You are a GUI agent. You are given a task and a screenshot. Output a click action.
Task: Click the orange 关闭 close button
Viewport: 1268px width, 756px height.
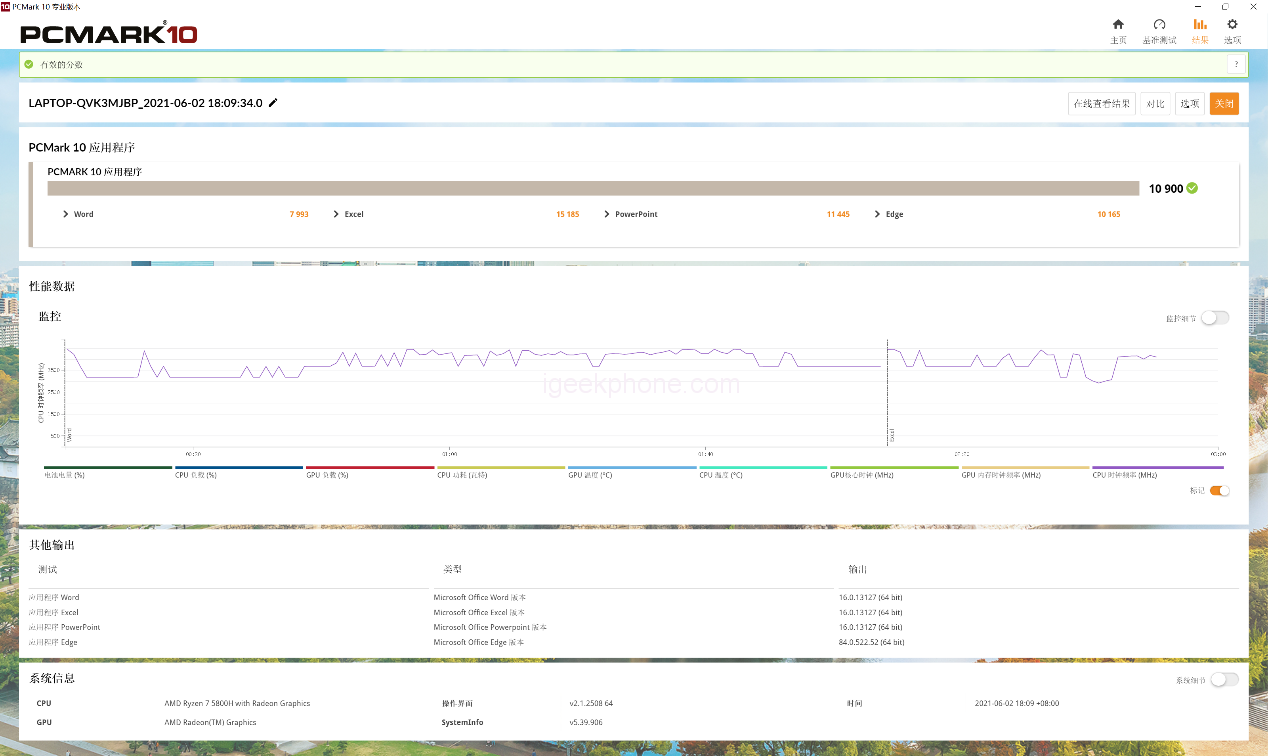(1224, 104)
